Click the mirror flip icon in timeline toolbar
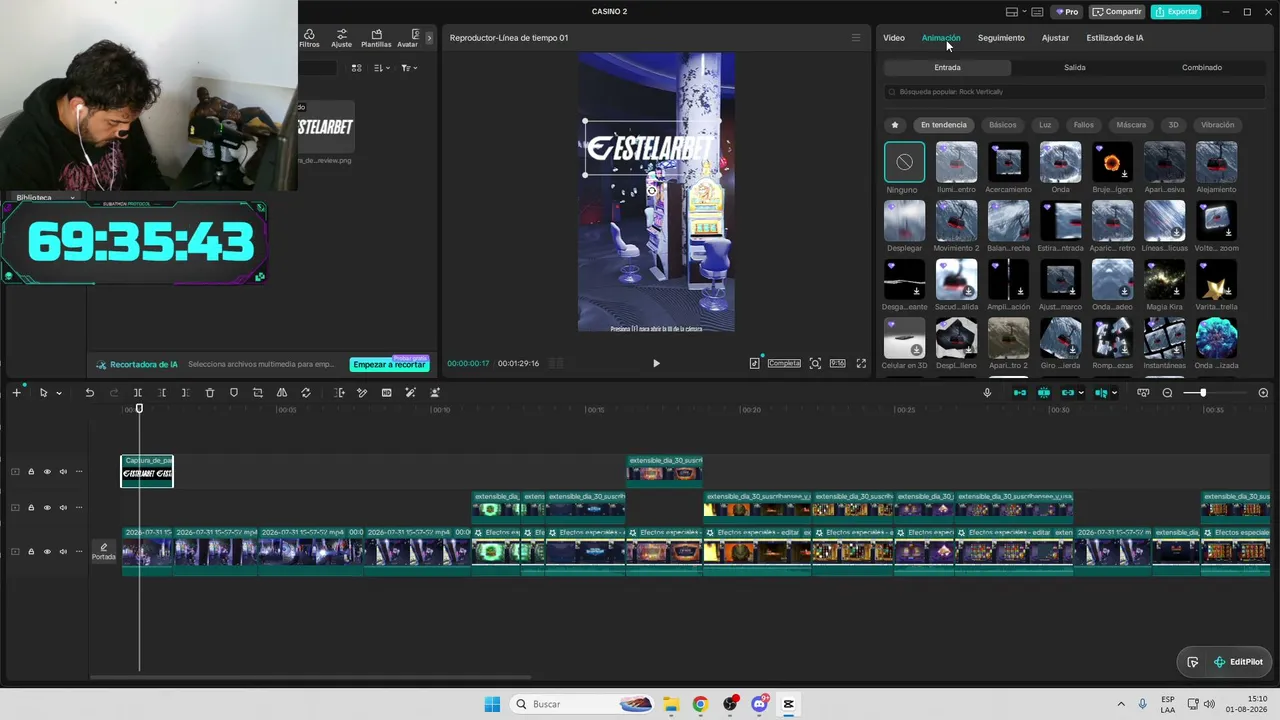 click(282, 393)
